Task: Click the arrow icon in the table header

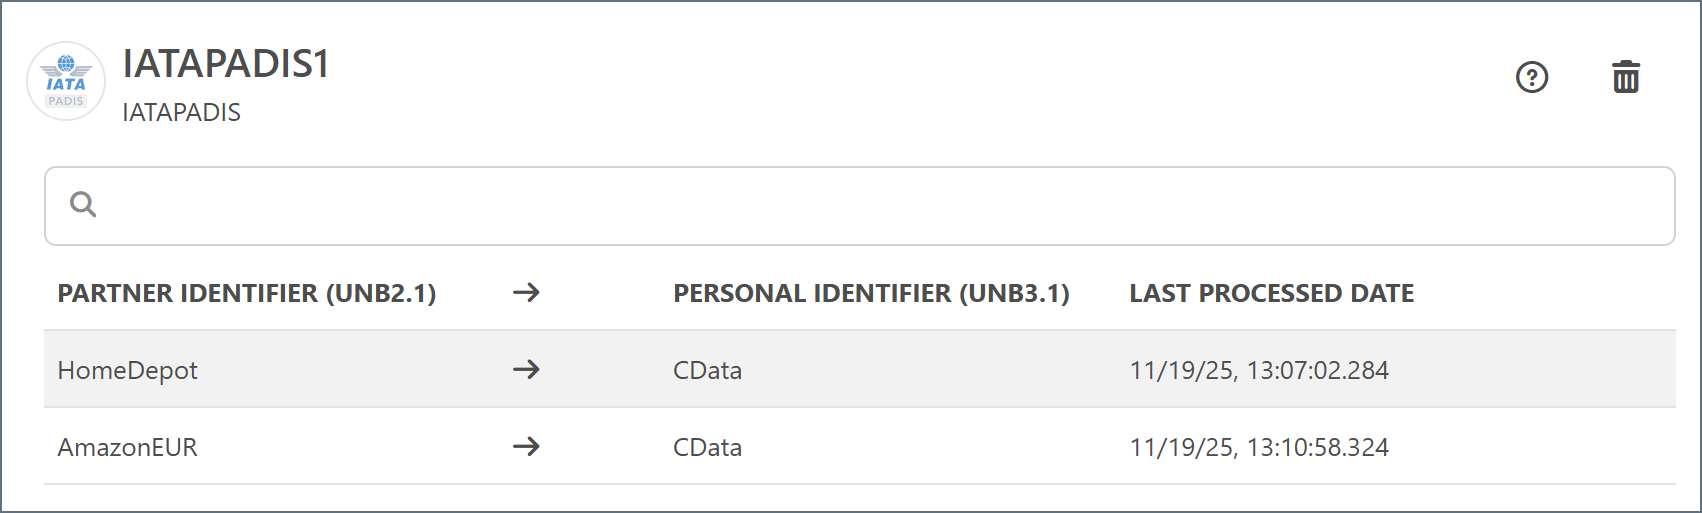Action: click(526, 293)
